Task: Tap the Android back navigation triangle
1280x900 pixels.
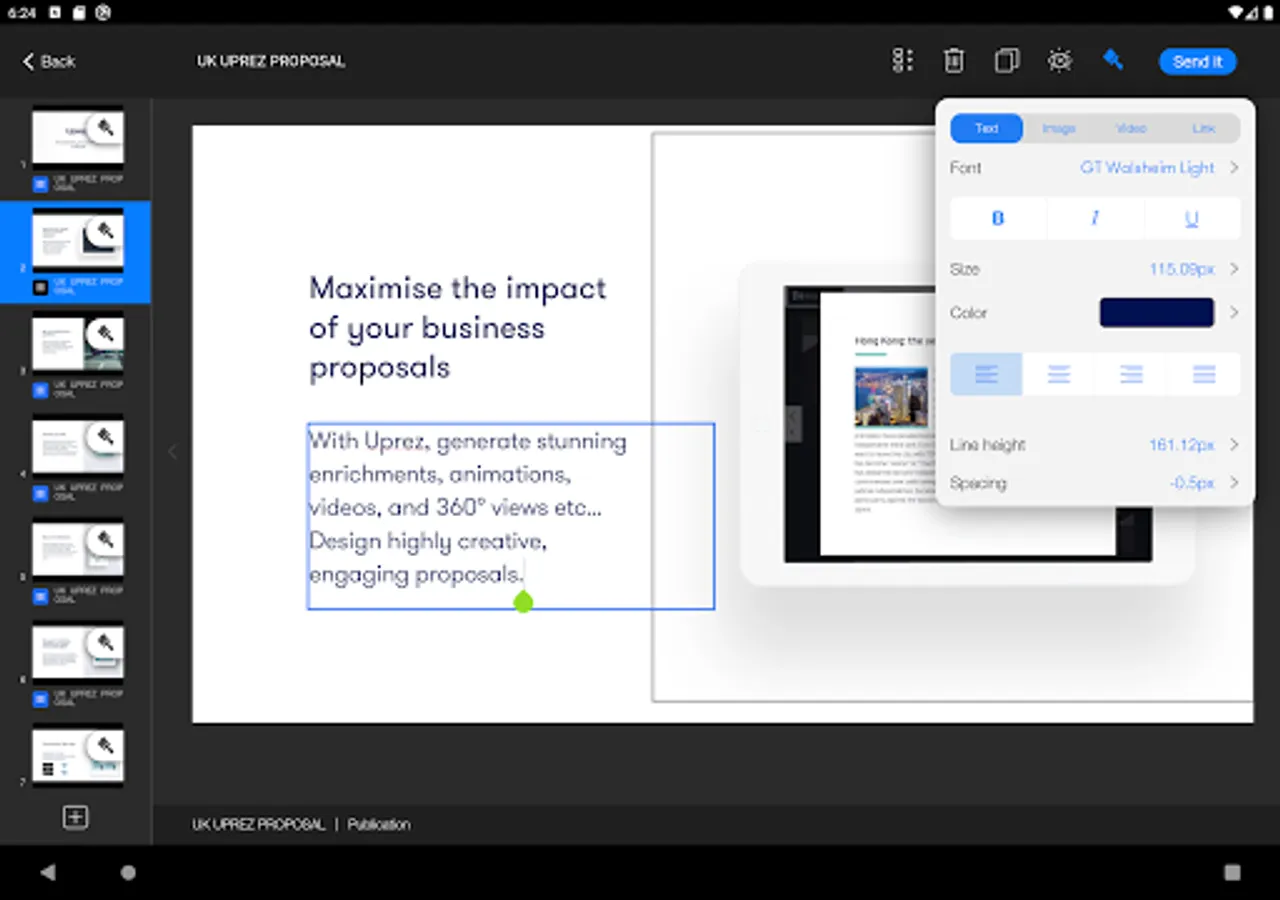Action: tap(47, 872)
